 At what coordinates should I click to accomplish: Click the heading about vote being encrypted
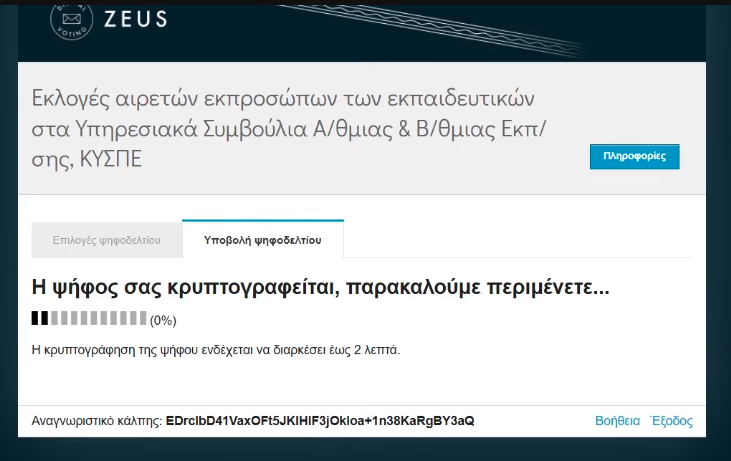[x=320, y=288]
